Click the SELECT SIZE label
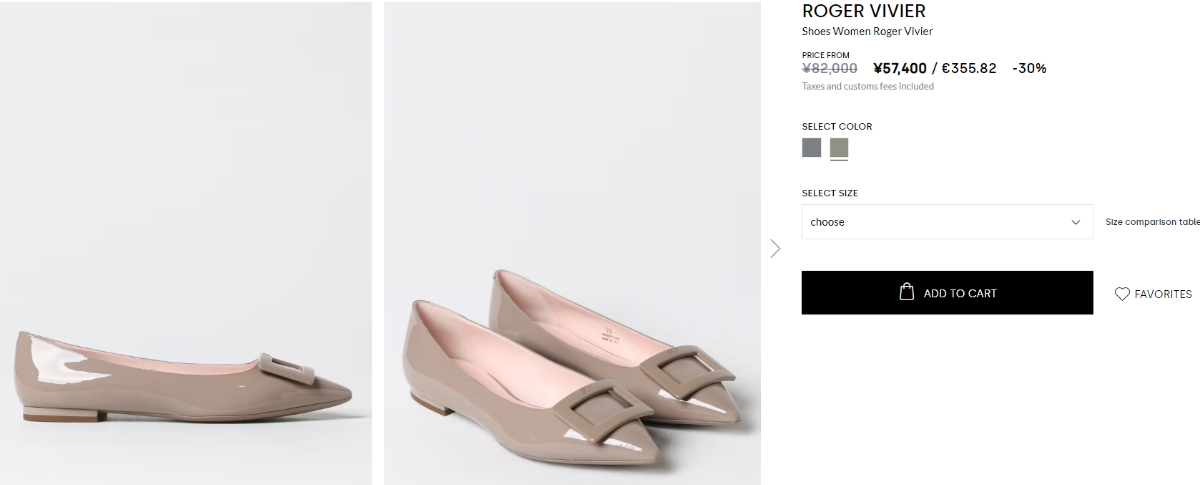Screen dimensions: 1200x485 [830, 193]
